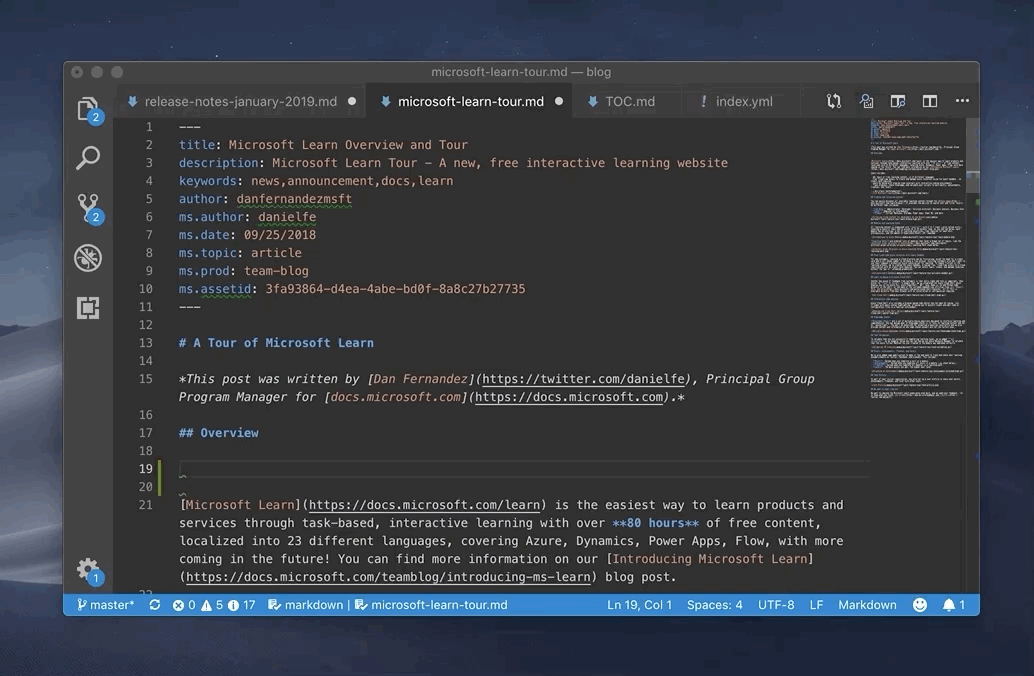Synchronize changes from status bar
Image resolution: width=1034 pixels, height=676 pixels.
(155, 605)
